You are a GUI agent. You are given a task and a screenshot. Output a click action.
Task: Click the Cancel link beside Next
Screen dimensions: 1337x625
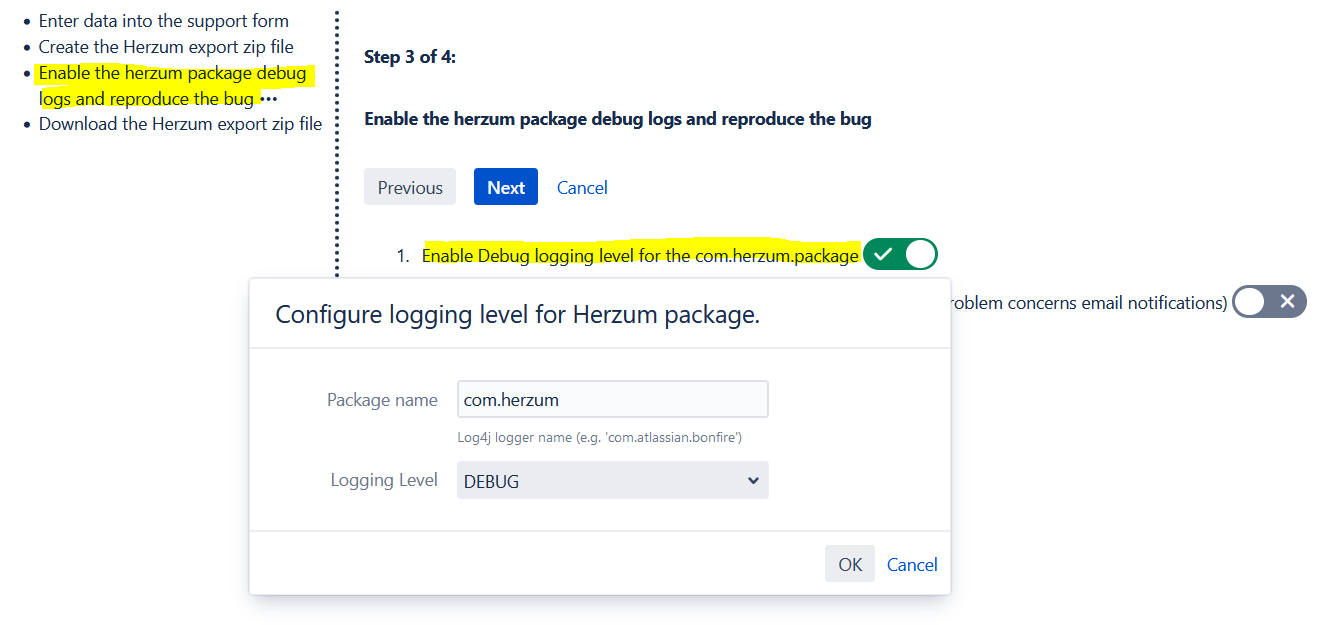click(x=582, y=187)
